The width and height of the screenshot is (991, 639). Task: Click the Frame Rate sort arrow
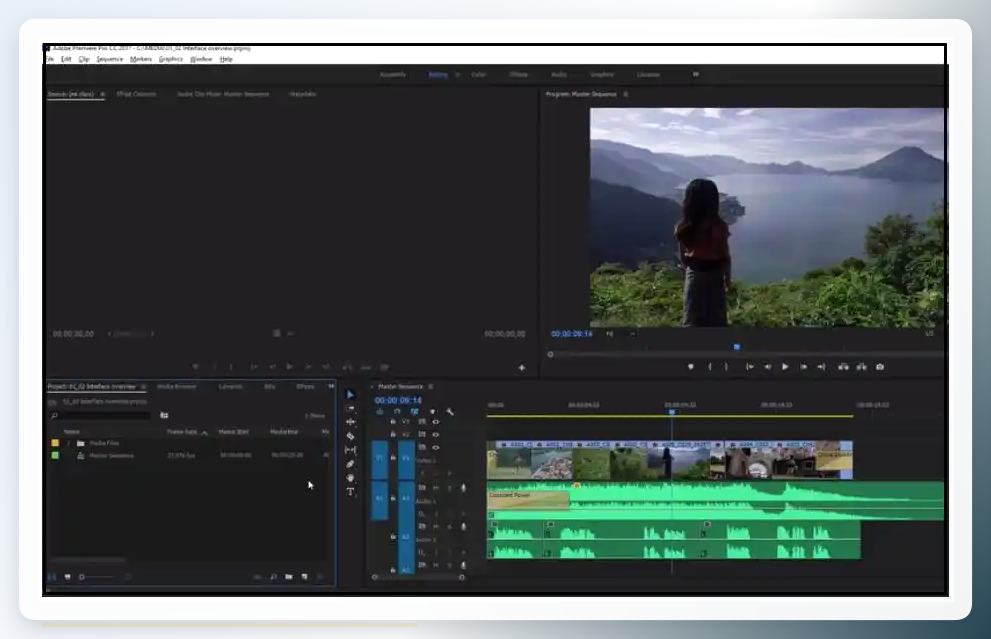tap(204, 432)
